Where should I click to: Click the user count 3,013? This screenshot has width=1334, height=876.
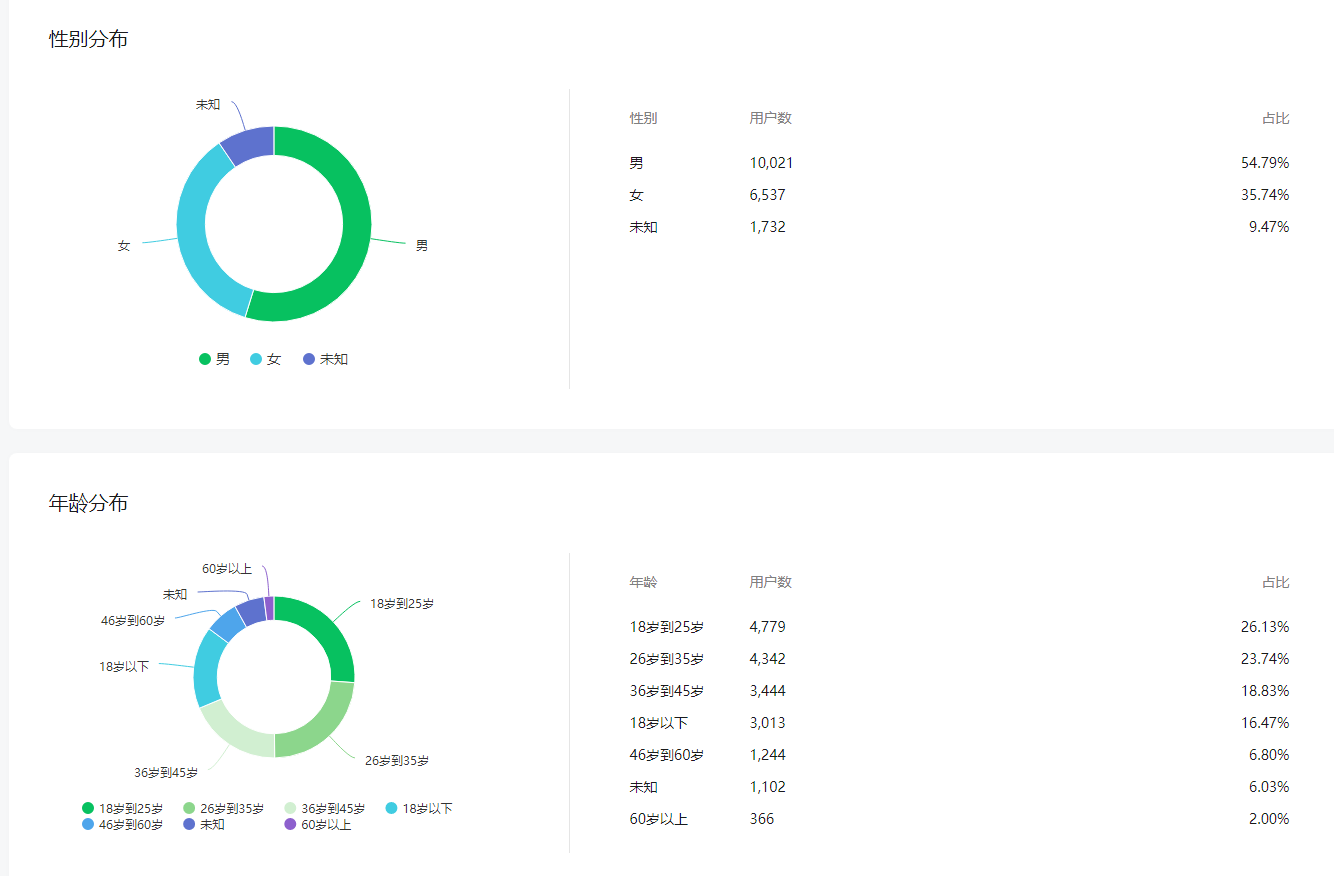coord(767,723)
